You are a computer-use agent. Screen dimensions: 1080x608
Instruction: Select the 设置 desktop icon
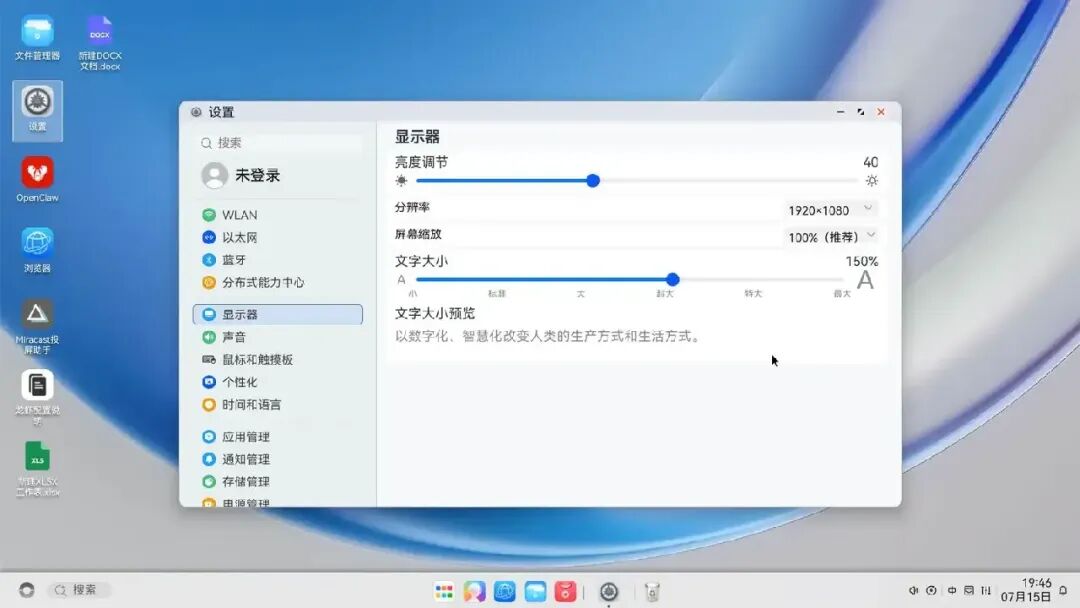pos(37,110)
